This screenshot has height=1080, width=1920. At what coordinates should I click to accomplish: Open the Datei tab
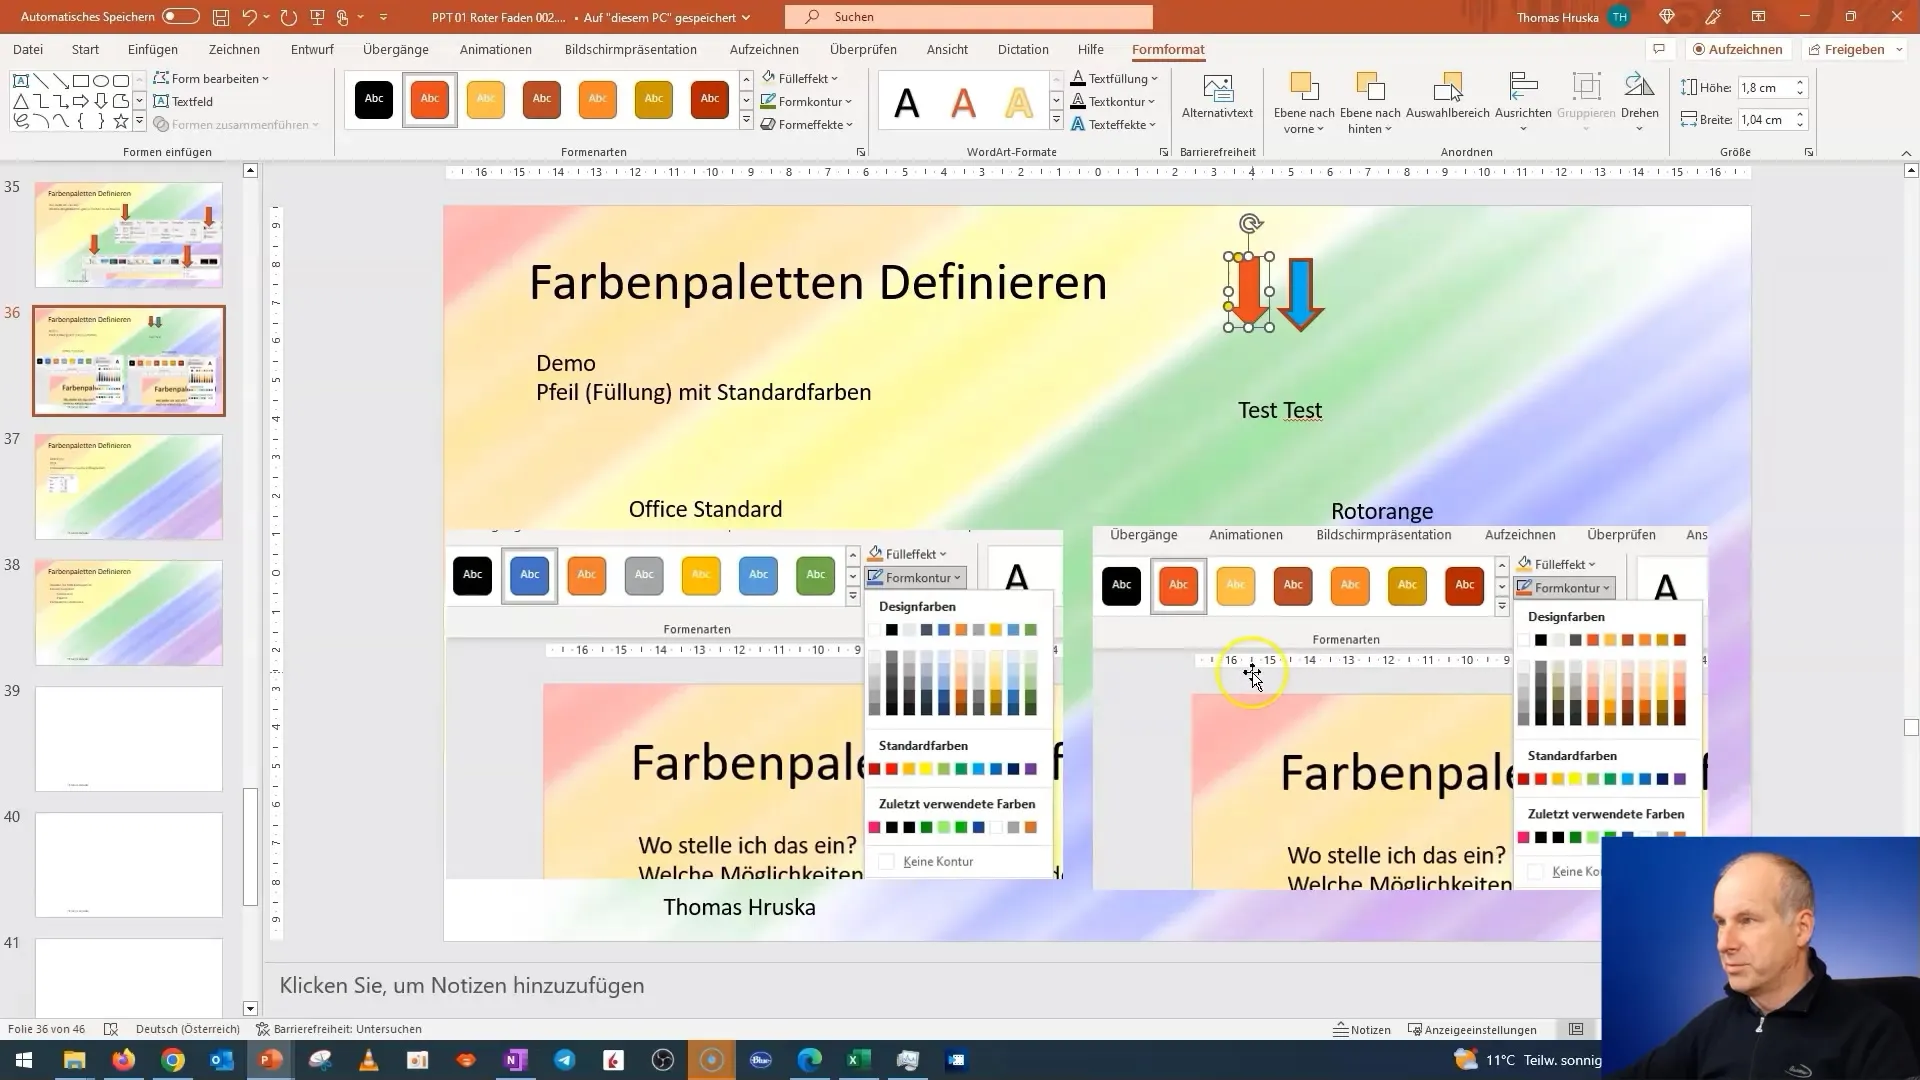pos(28,49)
